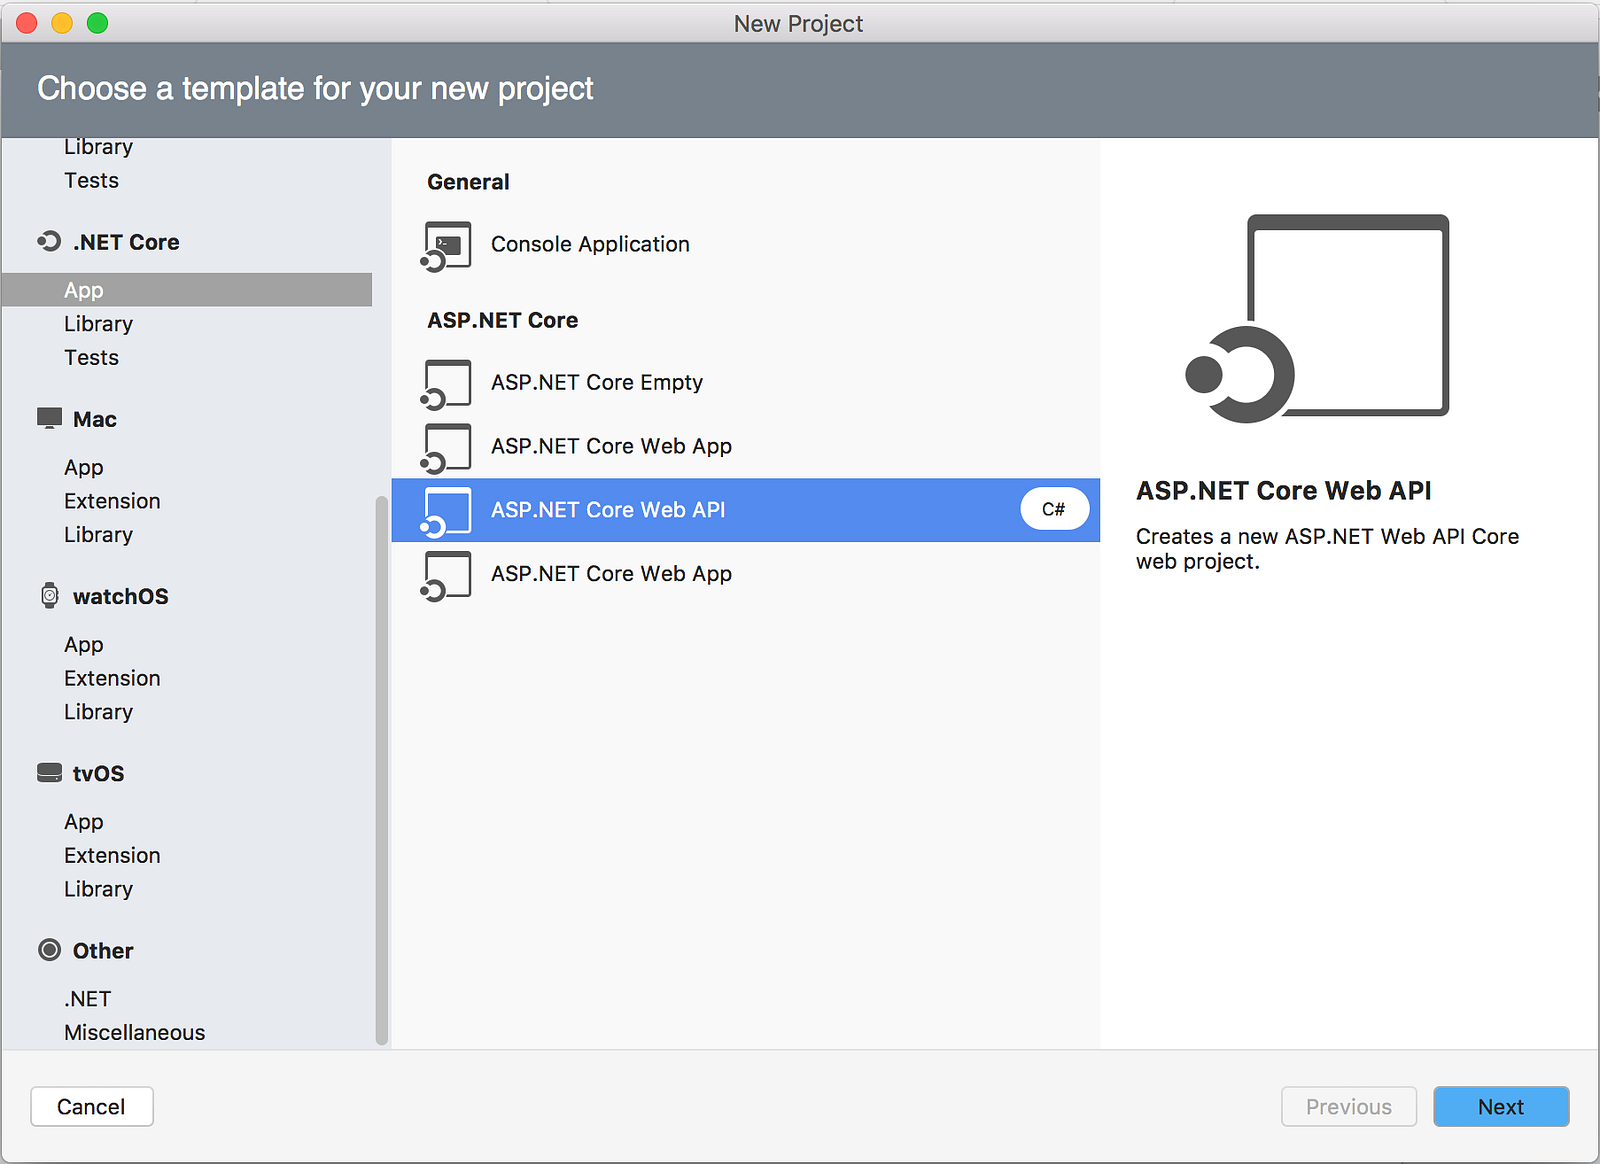Select App under .NET Core

187,290
